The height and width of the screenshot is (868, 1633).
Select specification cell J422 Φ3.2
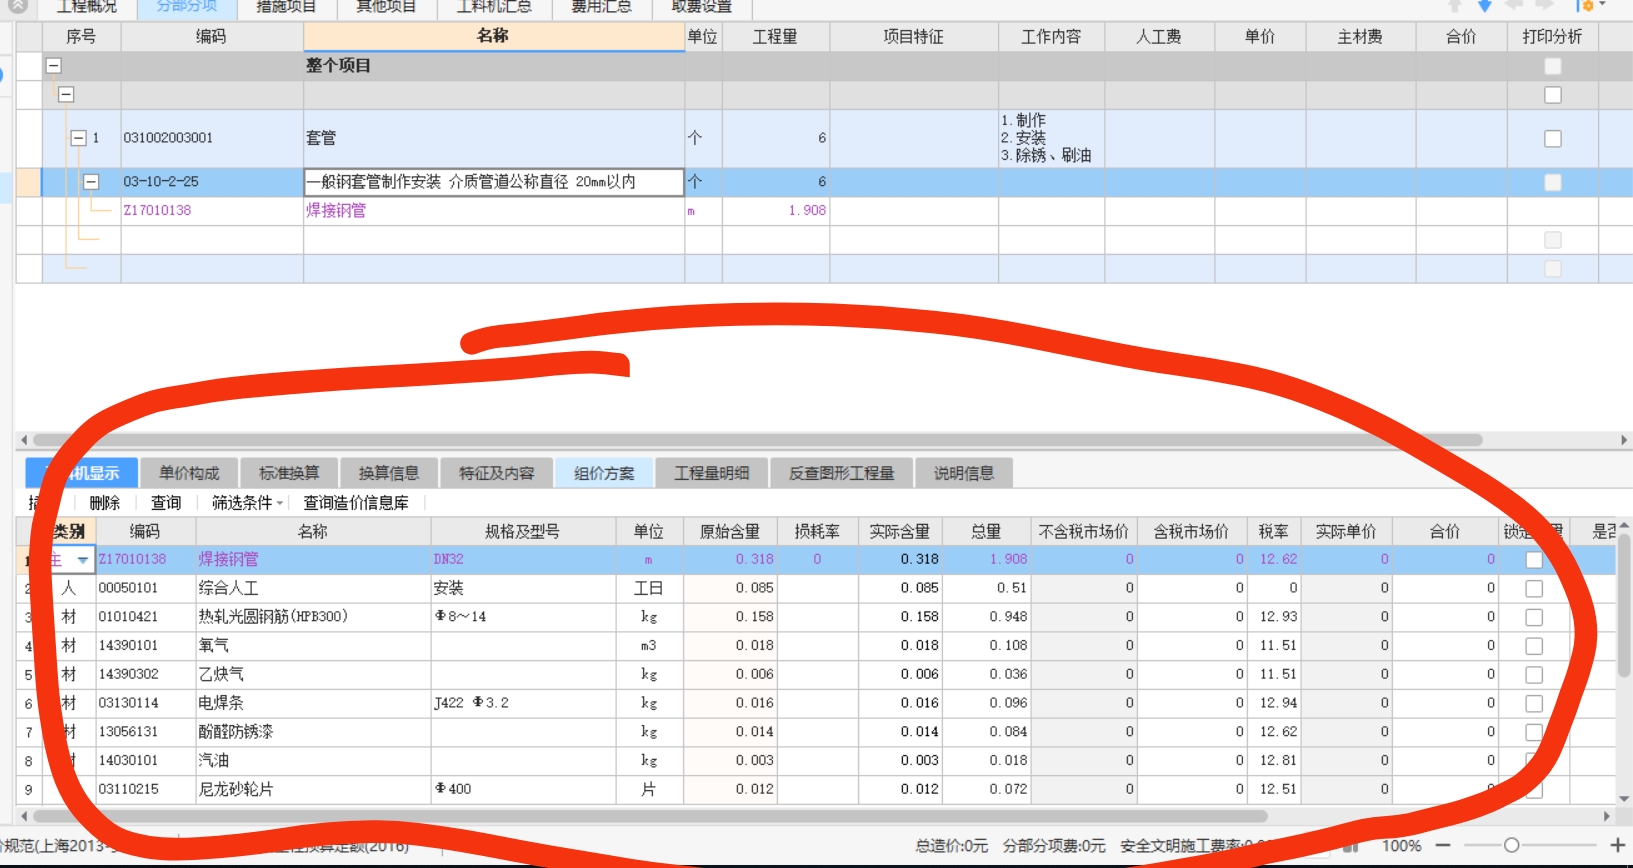click(x=523, y=703)
